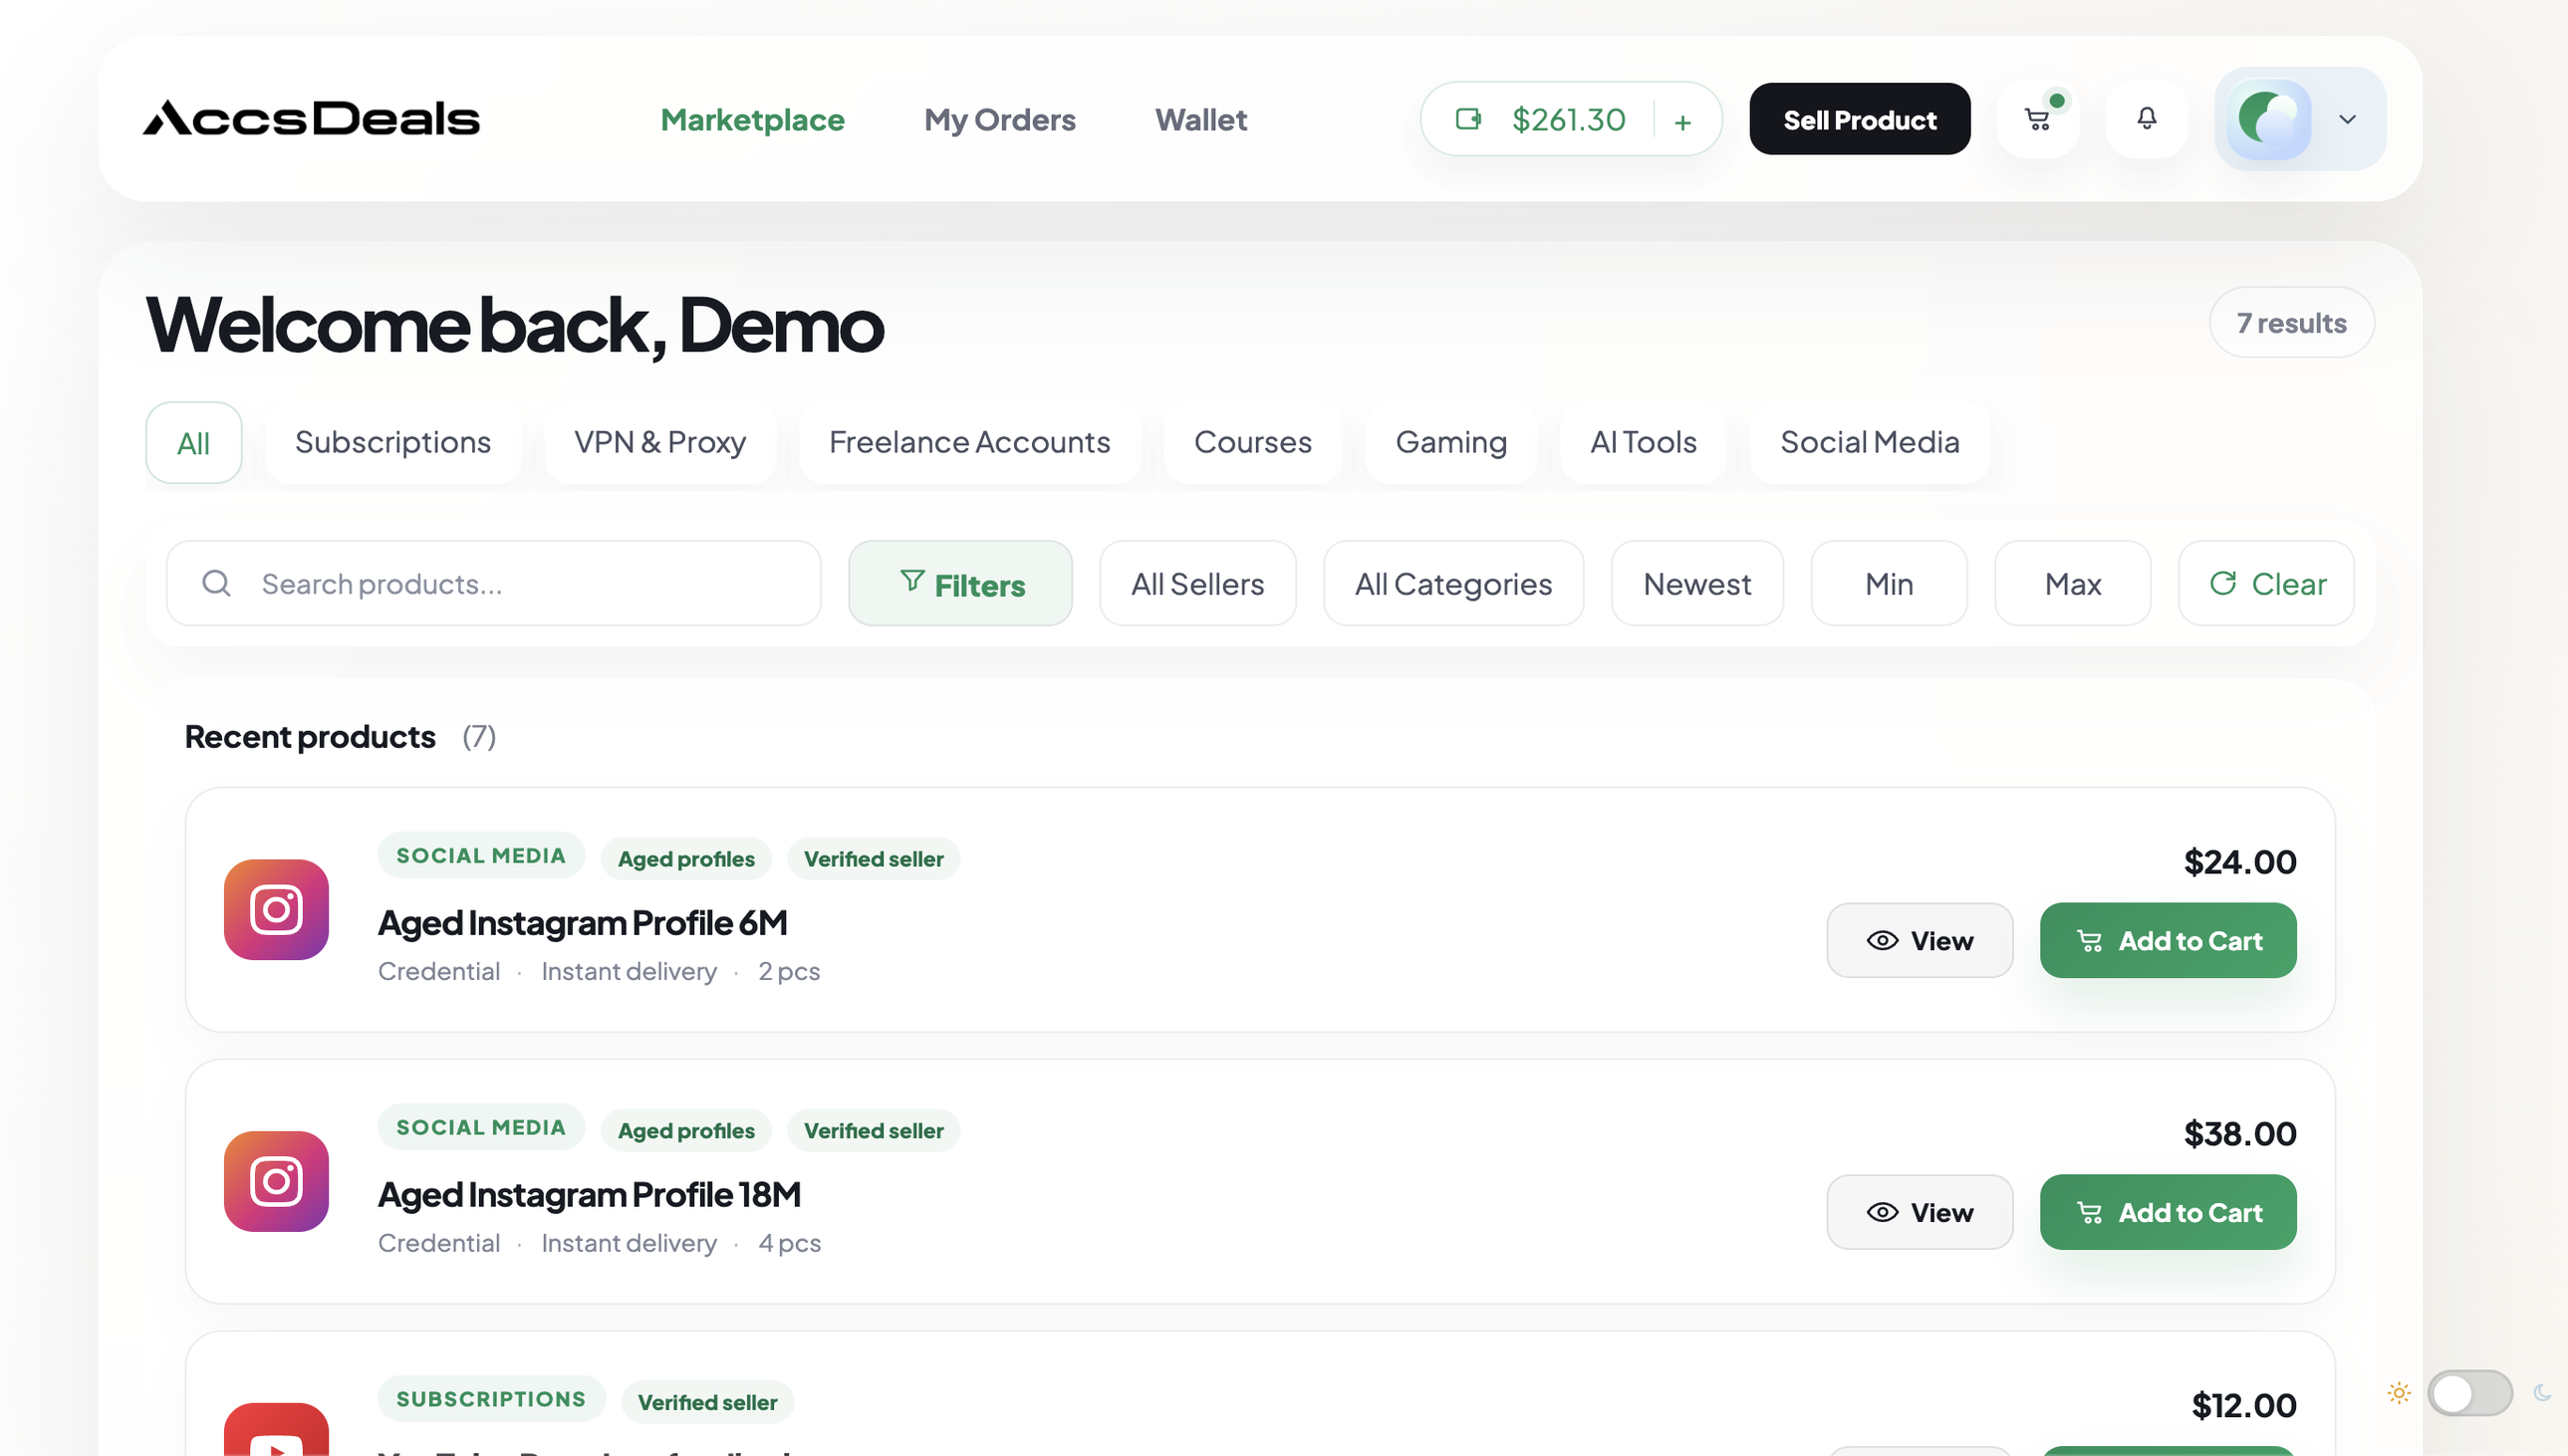Add funds with the plus button
Screen dimensions: 2568x1456
click(x=1683, y=121)
